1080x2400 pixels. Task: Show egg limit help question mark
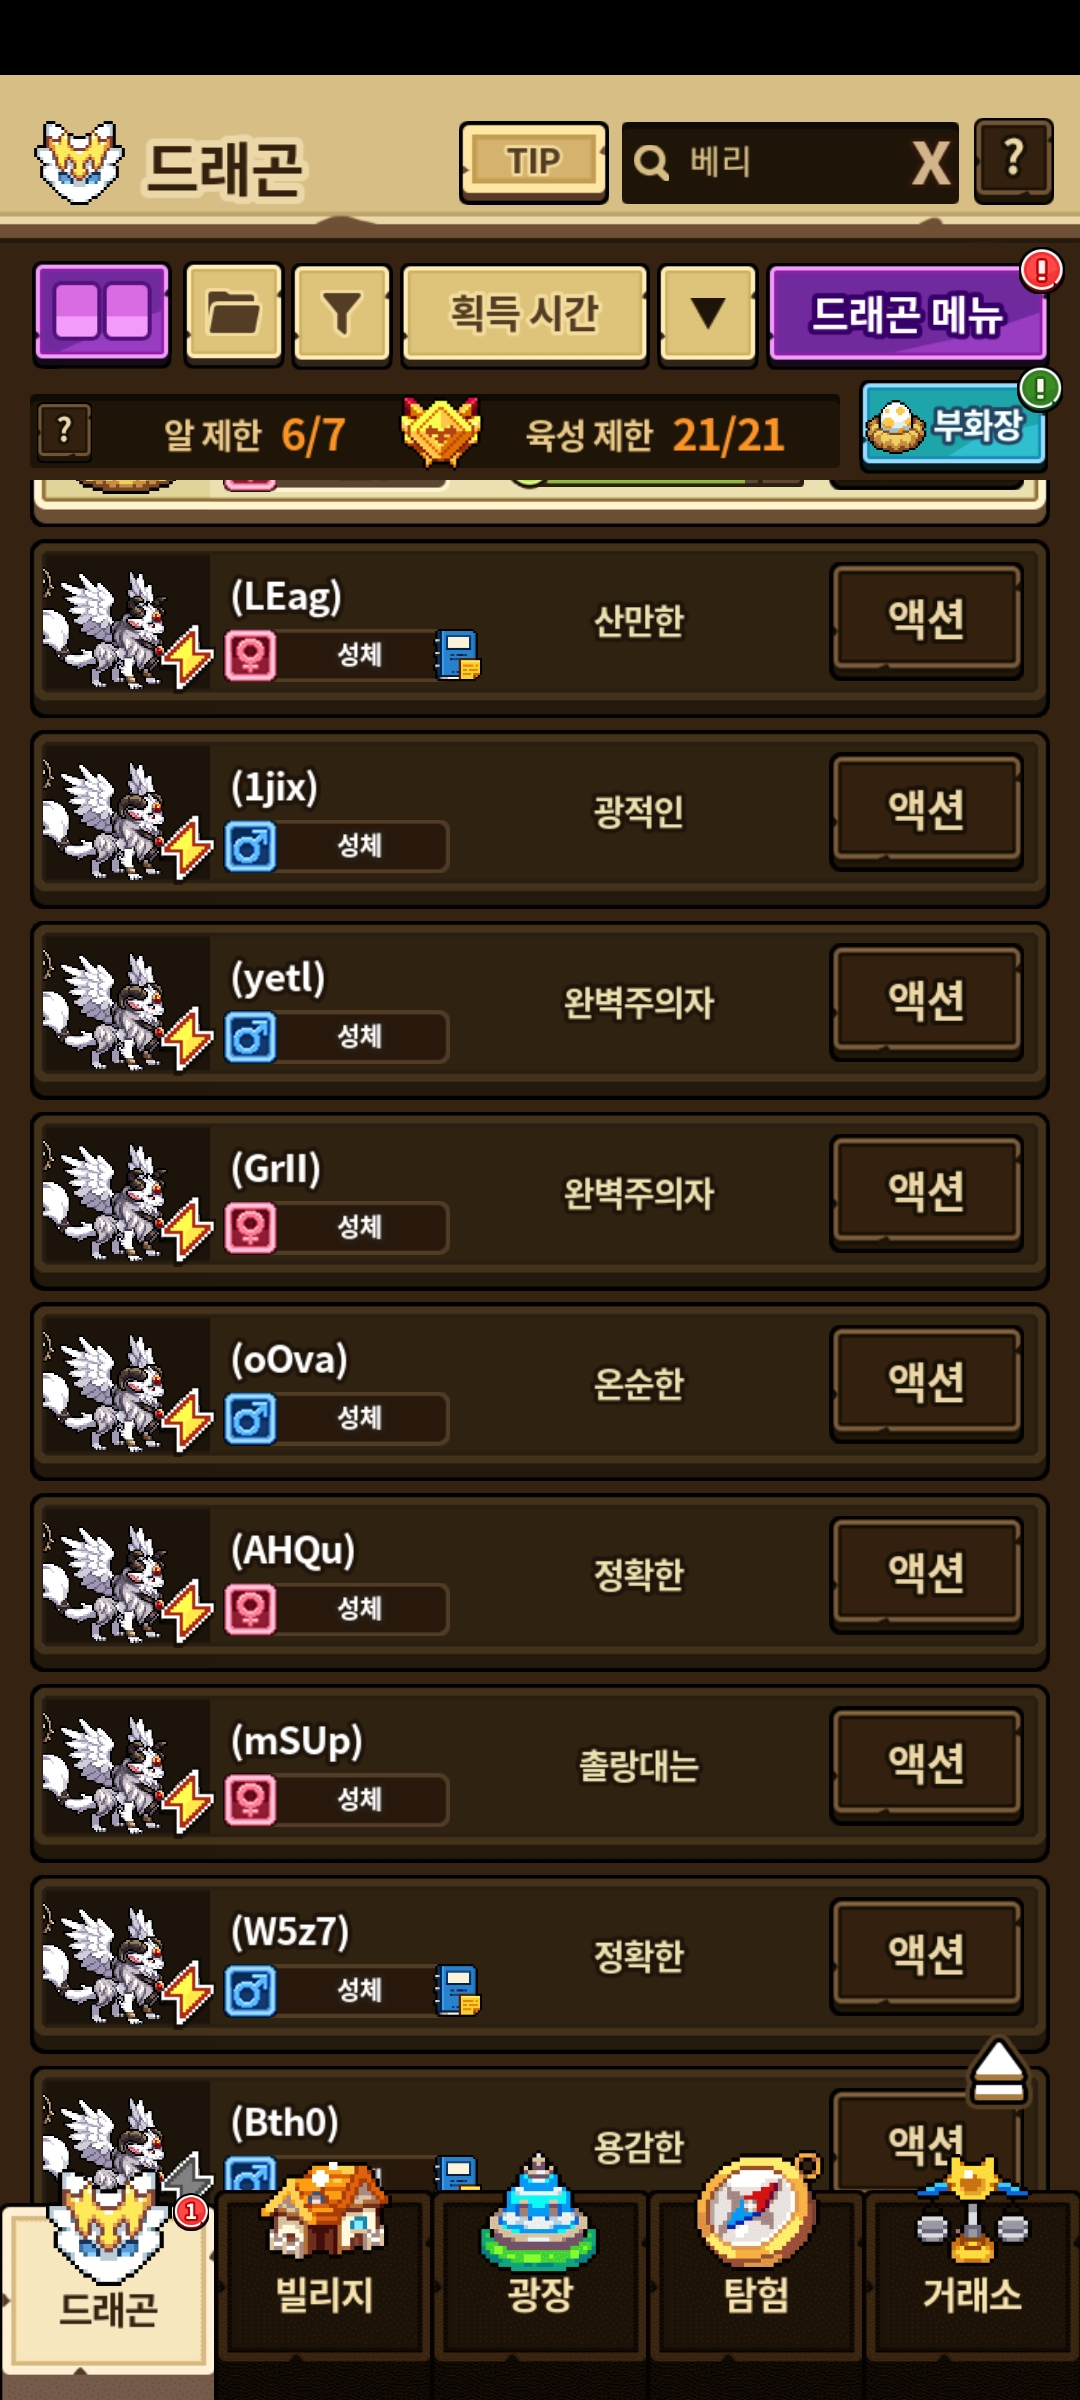click(65, 431)
